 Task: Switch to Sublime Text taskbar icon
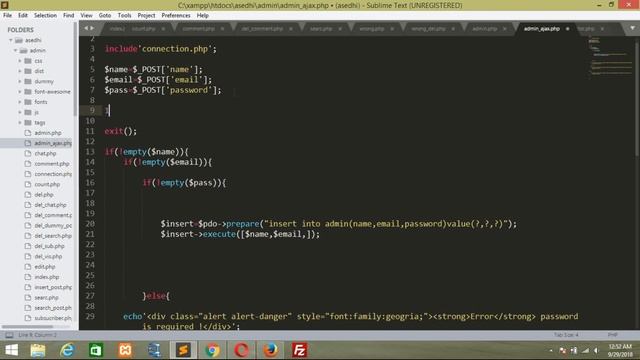point(183,350)
